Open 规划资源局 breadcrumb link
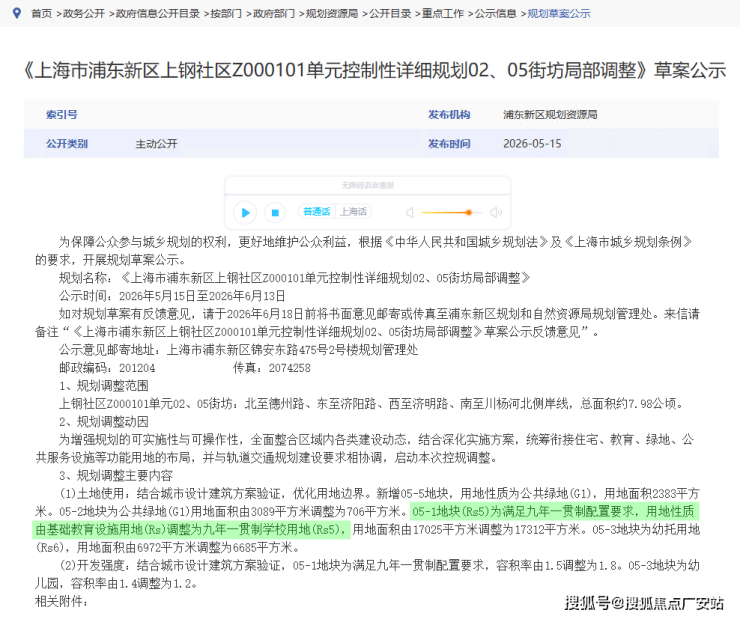 tap(332, 14)
